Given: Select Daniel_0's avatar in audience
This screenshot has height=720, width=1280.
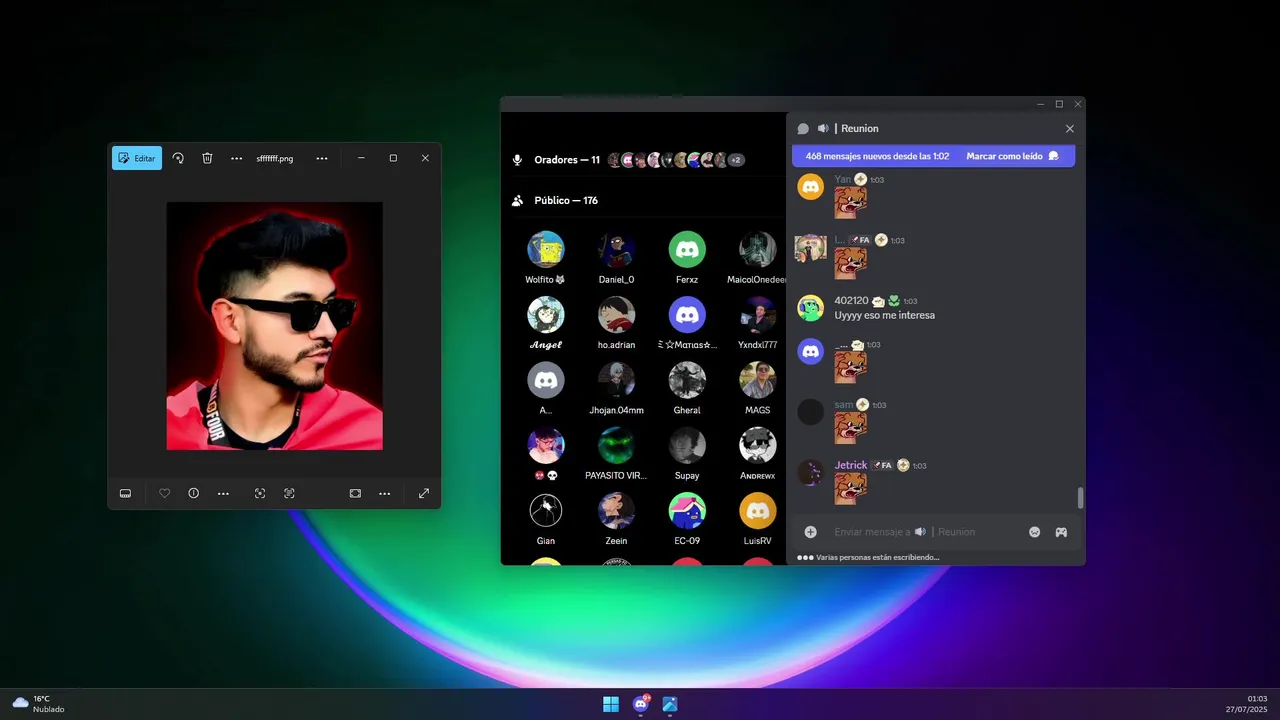Looking at the screenshot, I should pos(617,250).
